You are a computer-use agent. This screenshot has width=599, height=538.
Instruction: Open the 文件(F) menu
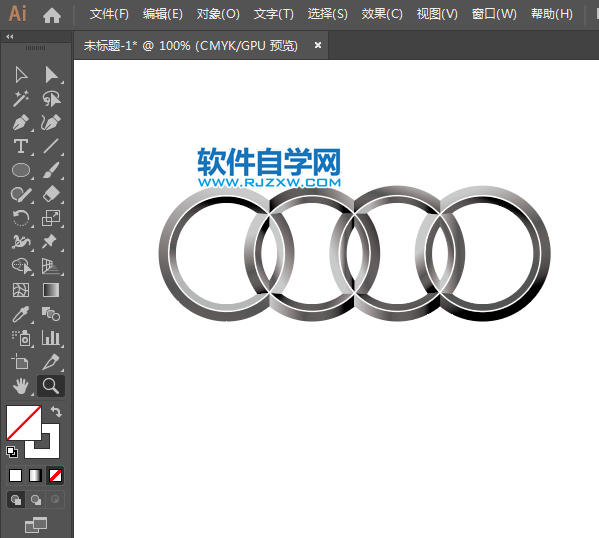pyautogui.click(x=109, y=14)
